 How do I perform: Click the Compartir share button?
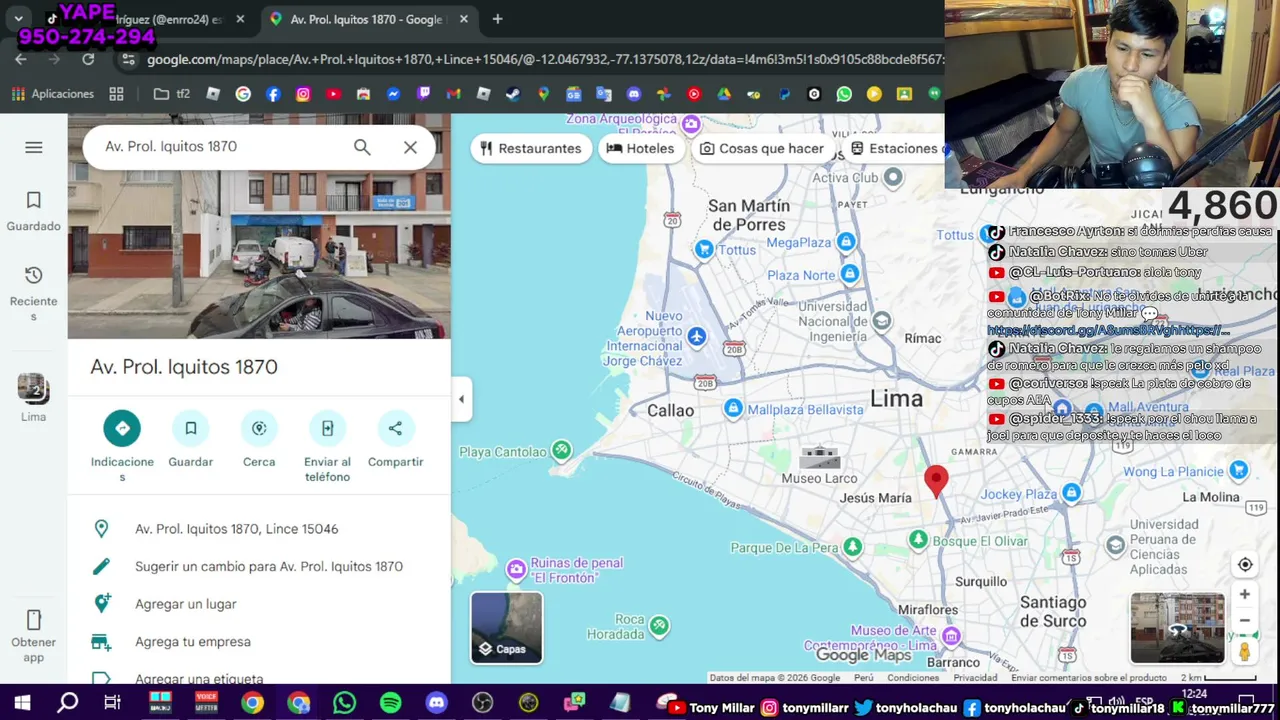(395, 428)
